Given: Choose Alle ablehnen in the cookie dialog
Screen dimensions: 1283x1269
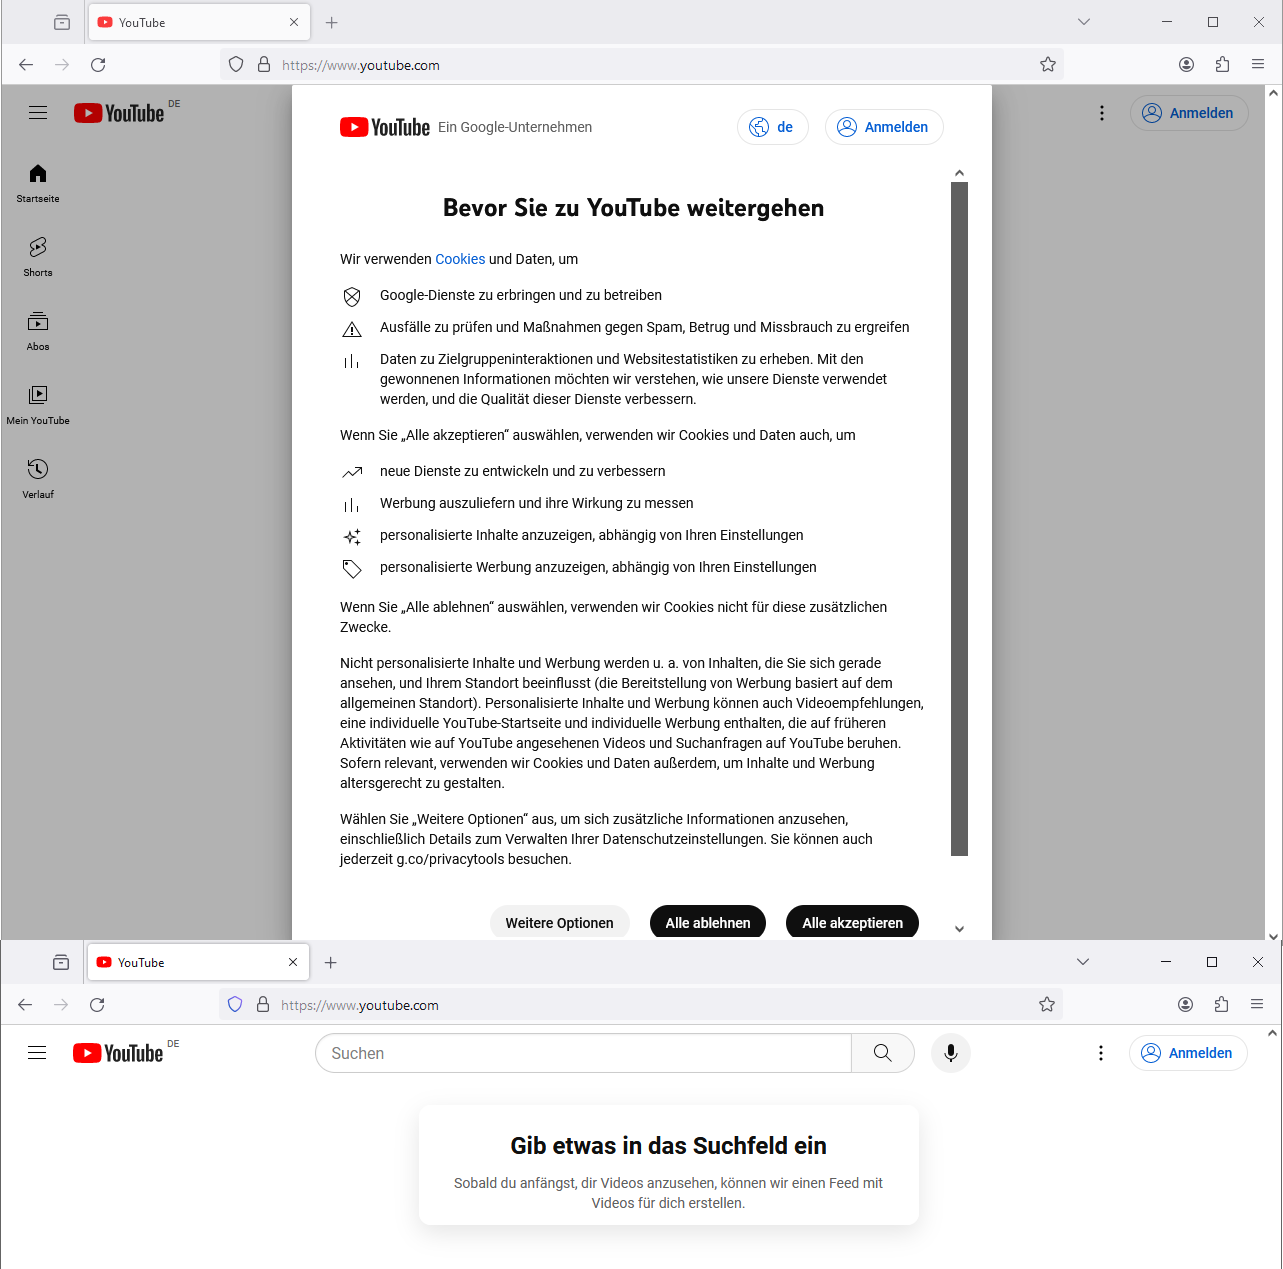Looking at the screenshot, I should click(x=708, y=923).
